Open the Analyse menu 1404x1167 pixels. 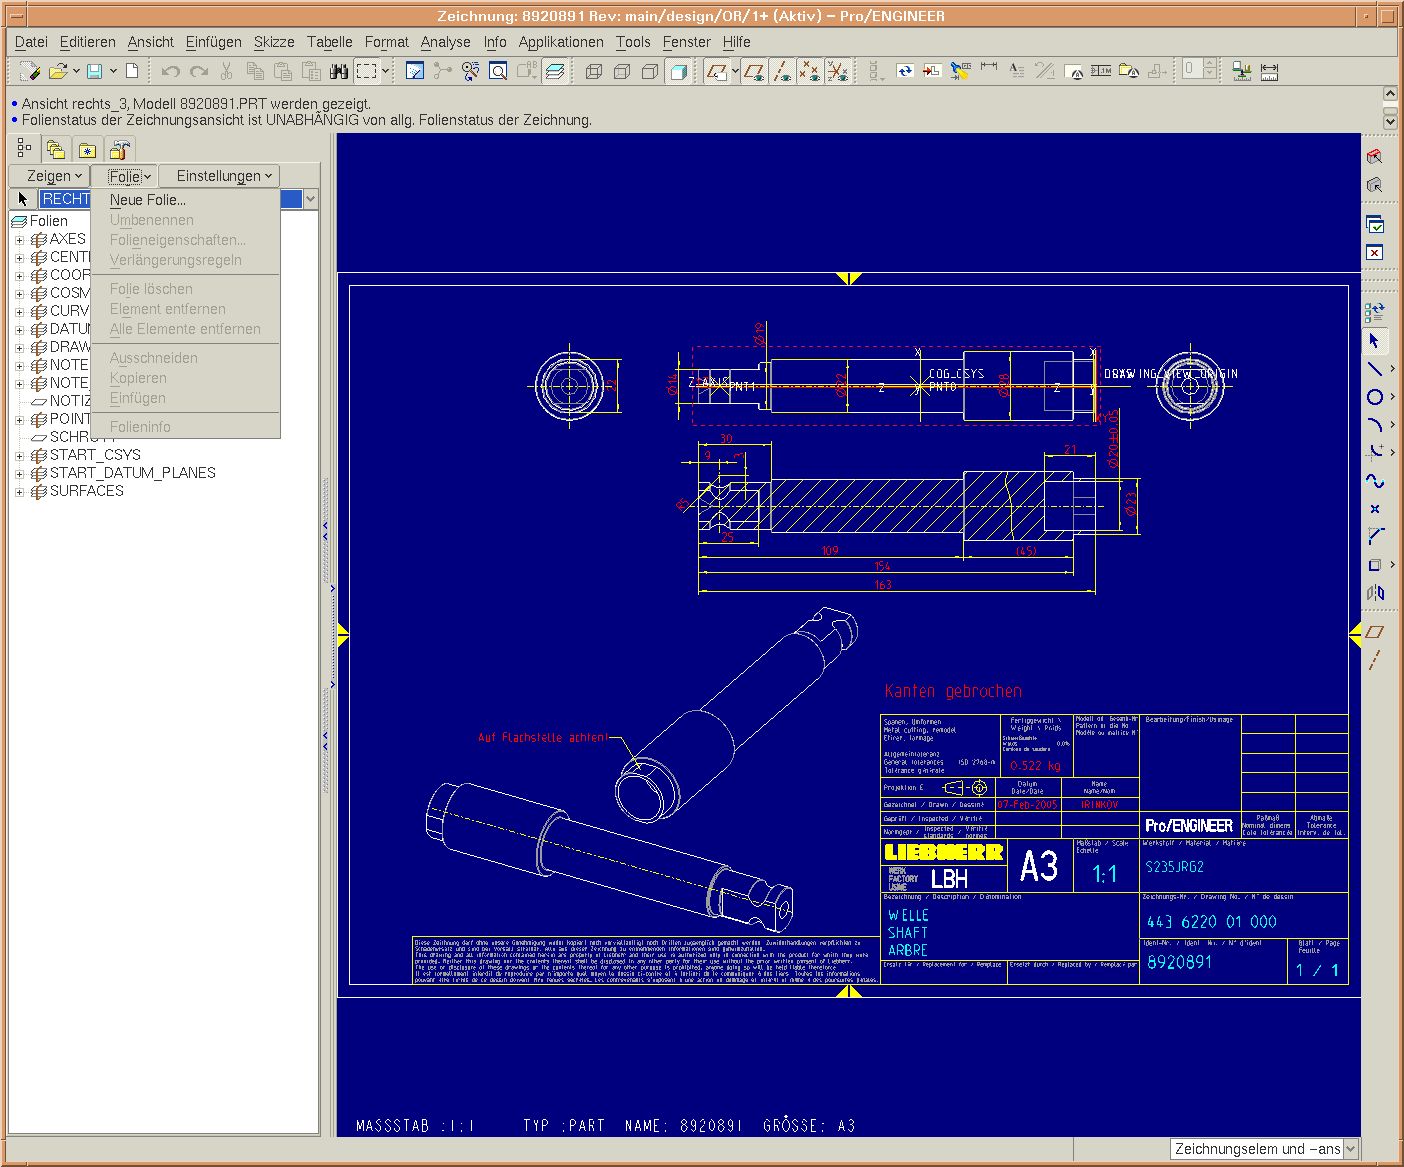pos(445,42)
